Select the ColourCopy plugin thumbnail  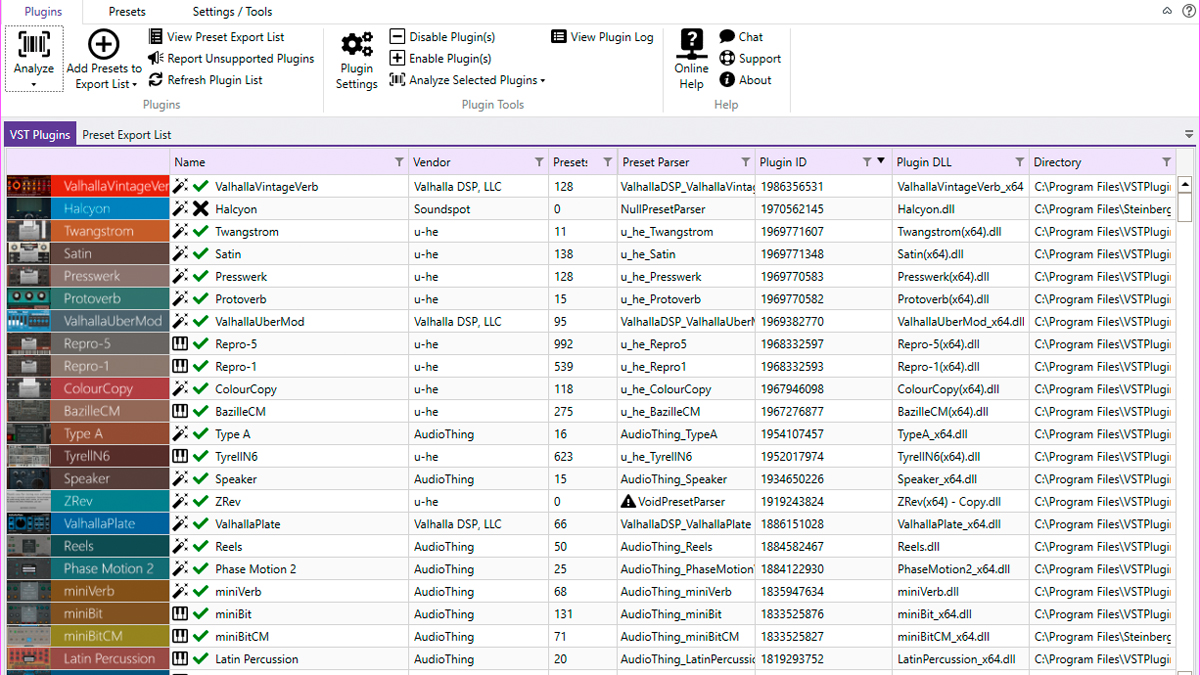click(x=88, y=389)
